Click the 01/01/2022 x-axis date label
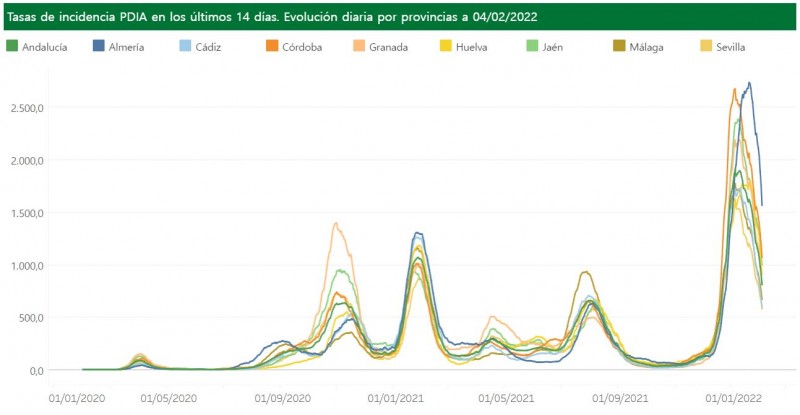Screen dimensions: 800x415 click(x=732, y=397)
